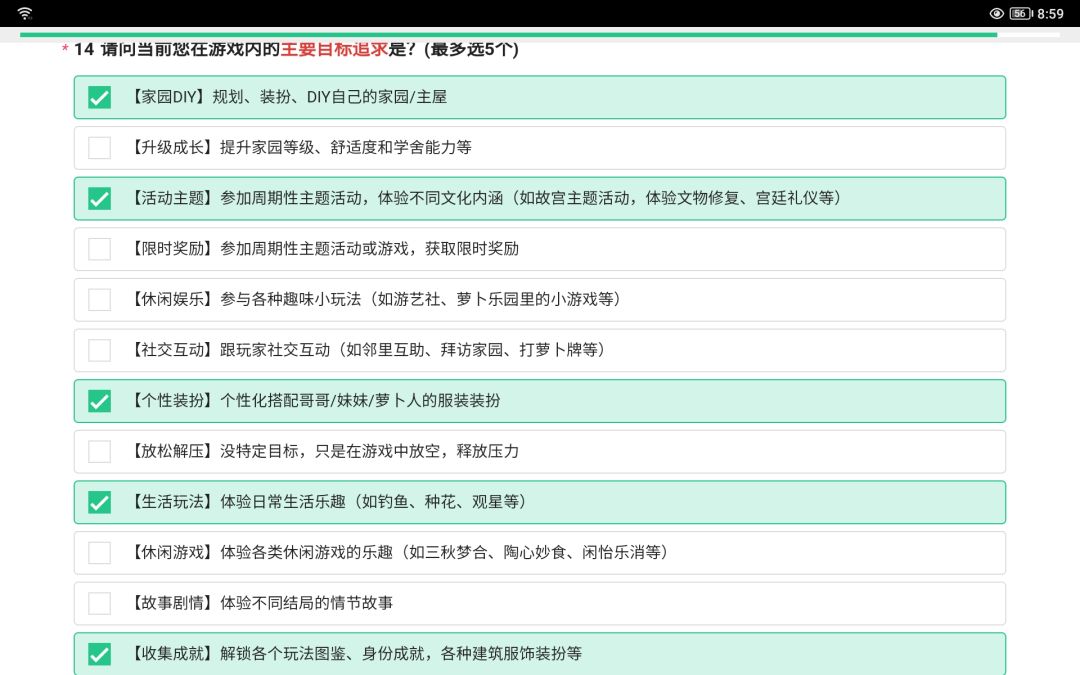Image resolution: width=1080 pixels, height=675 pixels.
Task: Click option text 体验日常生活乐趣
Action: tap(282, 502)
